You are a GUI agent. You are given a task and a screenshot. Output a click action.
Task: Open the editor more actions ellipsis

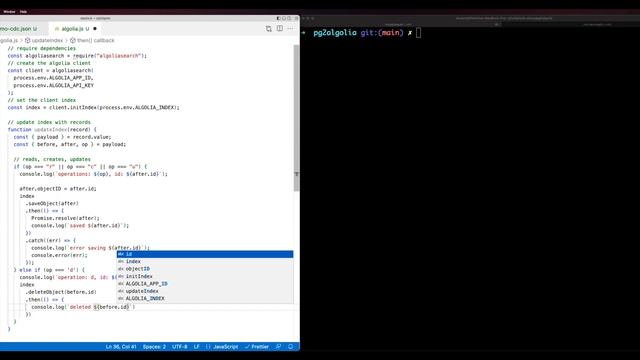[290, 29]
